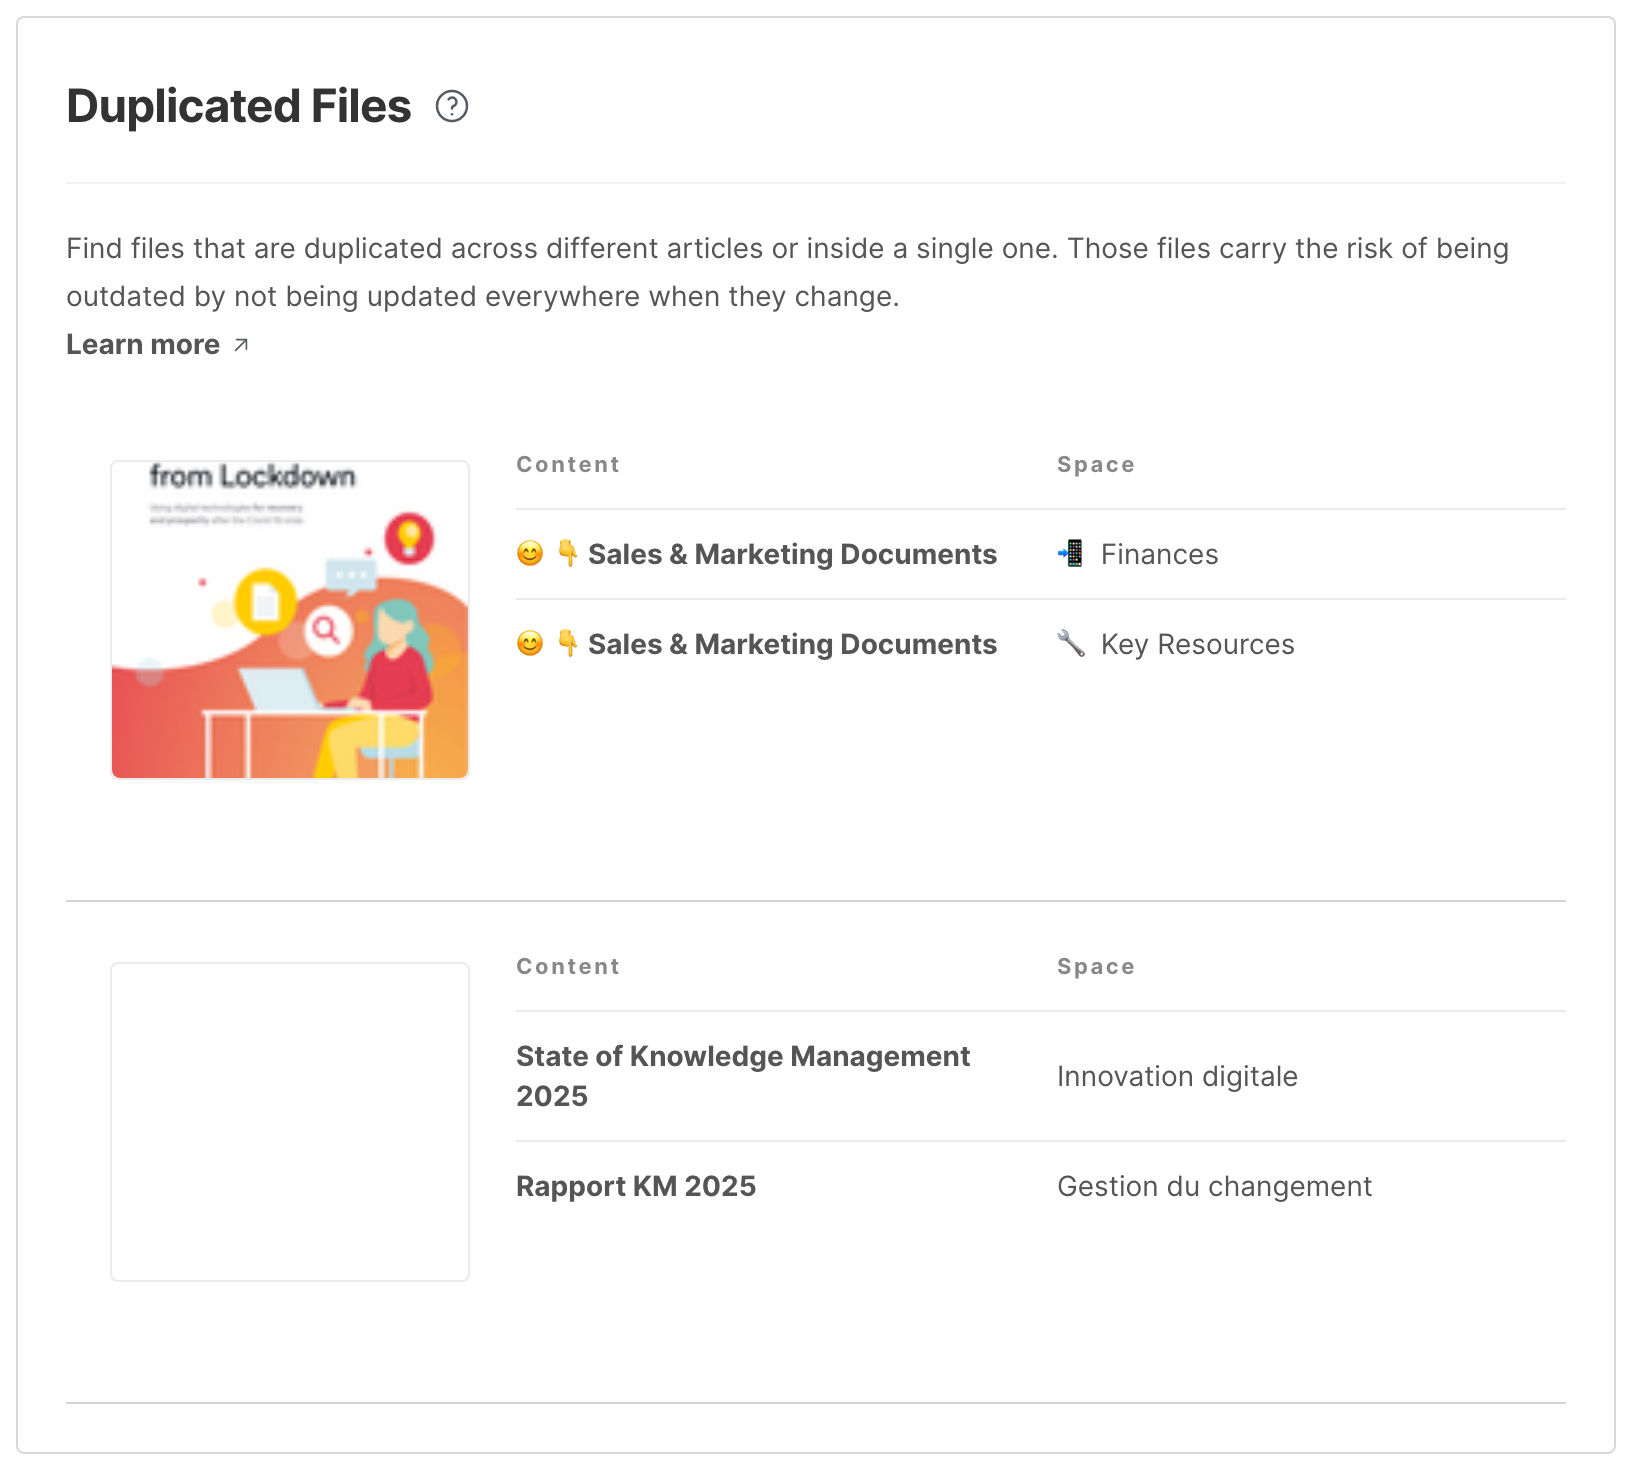The width and height of the screenshot is (1632, 1470).
Task: Open the blank thumbnail of the second duplicated file
Action: pos(290,1122)
